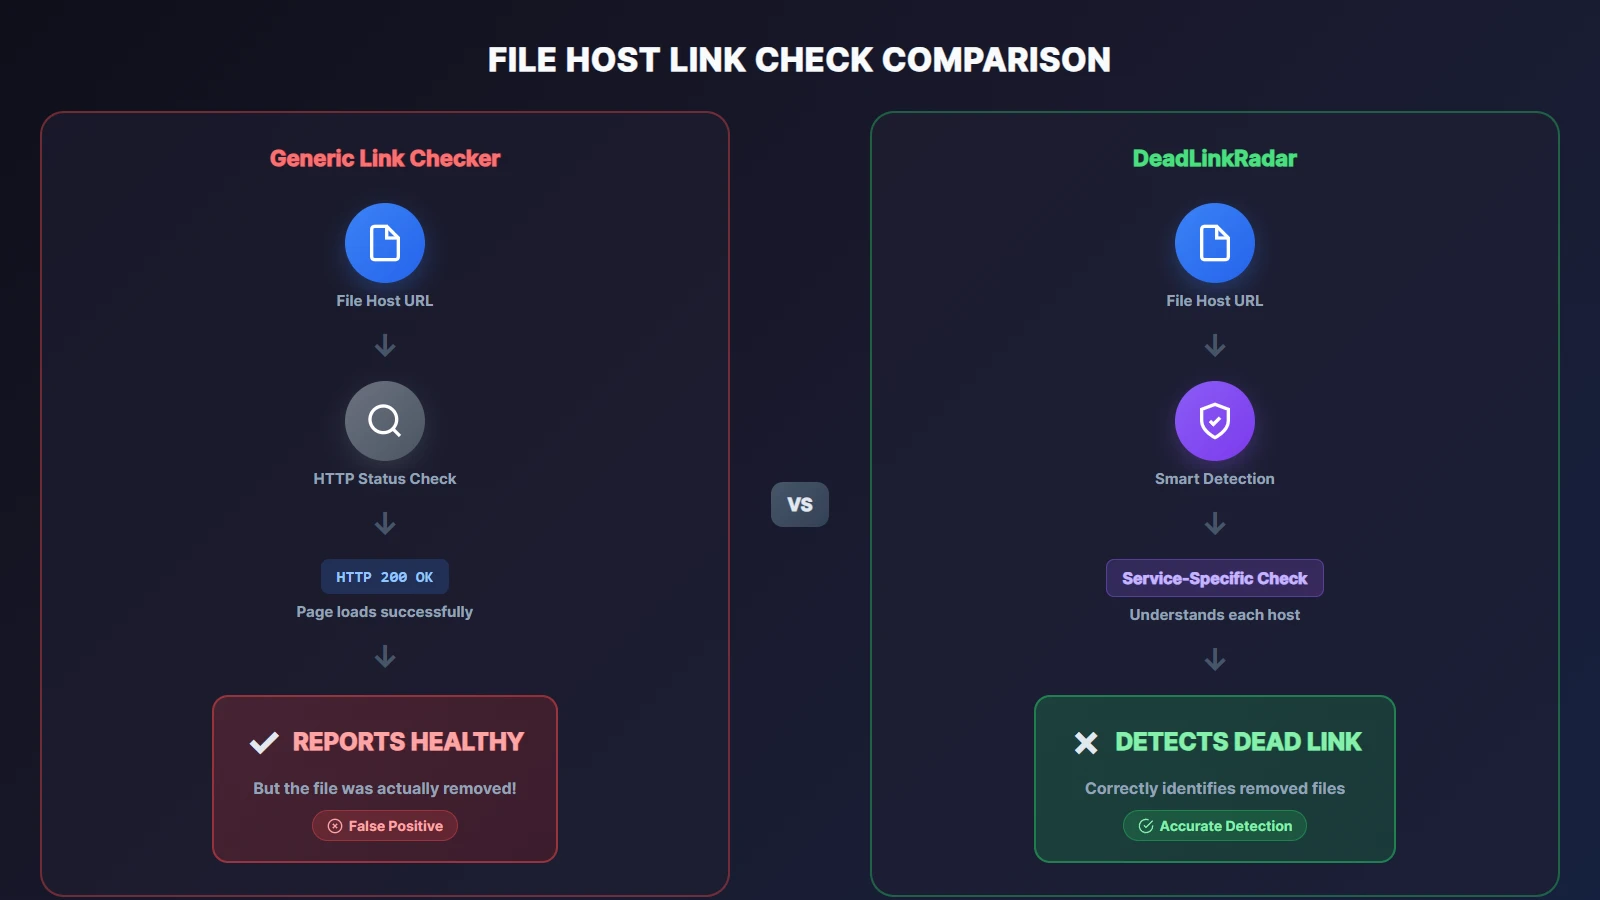Image resolution: width=1600 pixels, height=900 pixels.
Task: Click the arrow below Page loads successfully
Action: point(385,657)
